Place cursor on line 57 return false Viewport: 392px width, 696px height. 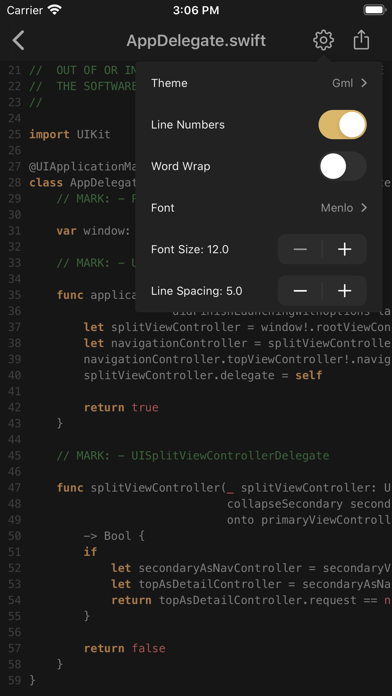pyautogui.click(x=125, y=648)
